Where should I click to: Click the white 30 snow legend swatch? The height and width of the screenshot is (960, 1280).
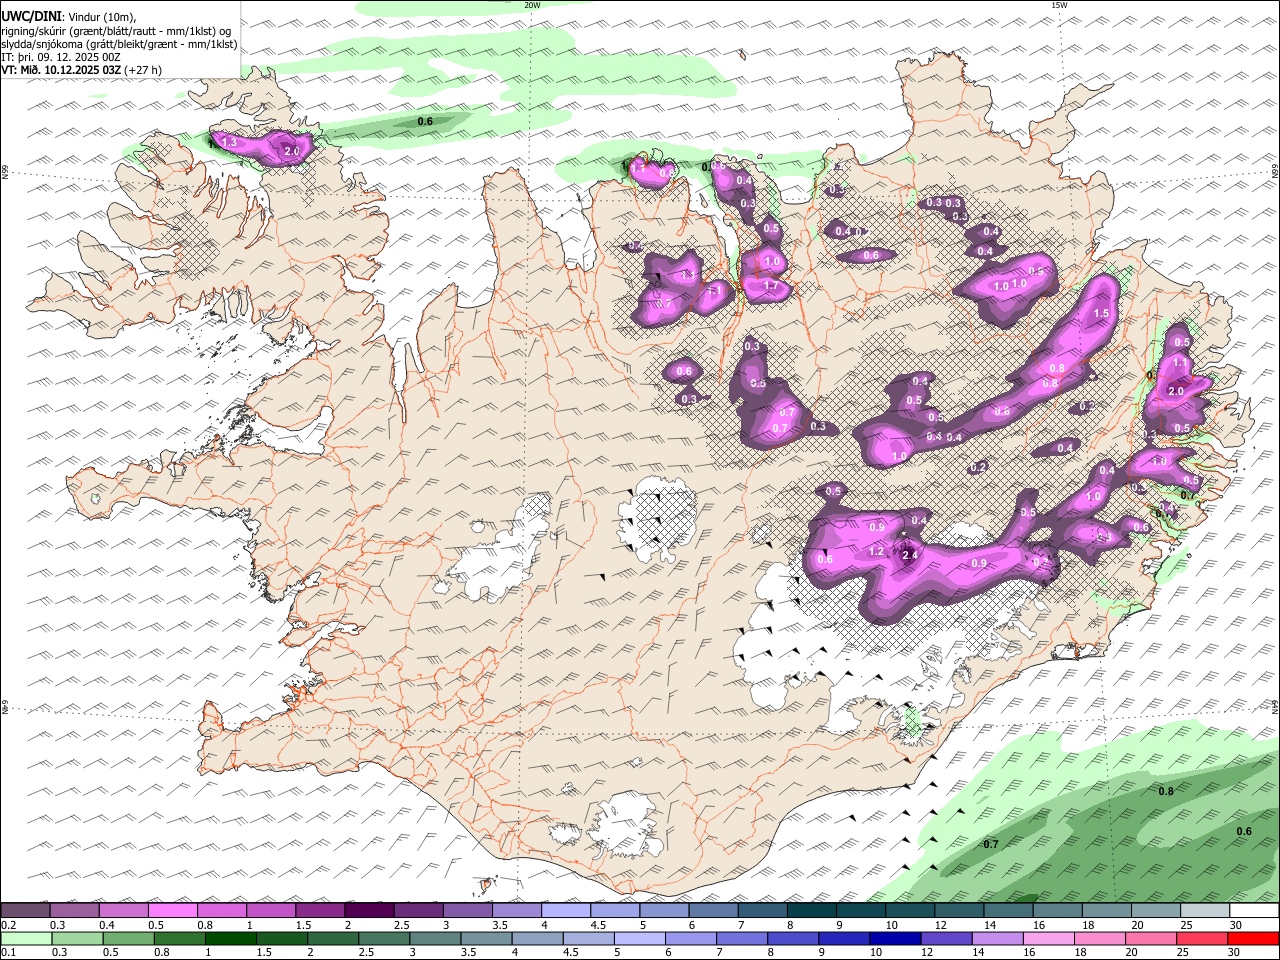tap(1253, 911)
